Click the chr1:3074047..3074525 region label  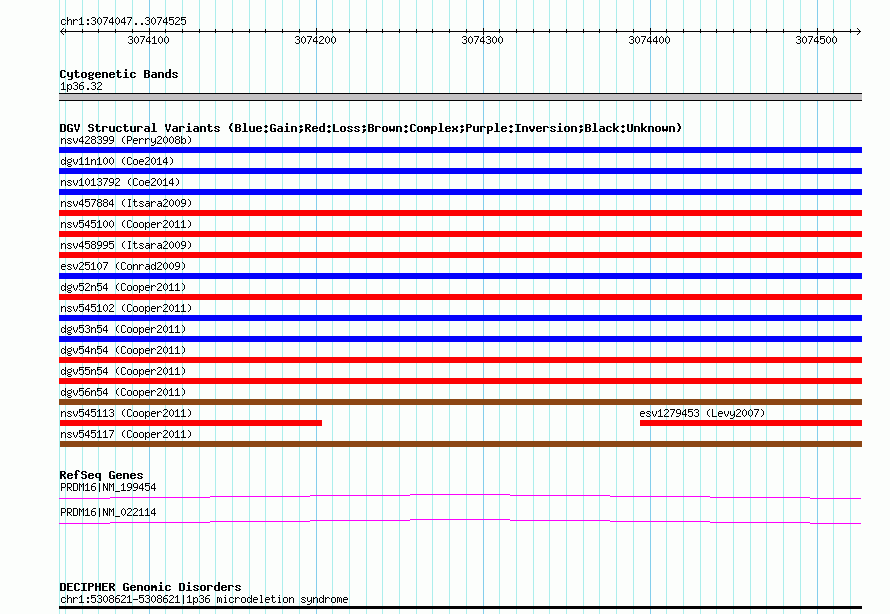(x=123, y=21)
